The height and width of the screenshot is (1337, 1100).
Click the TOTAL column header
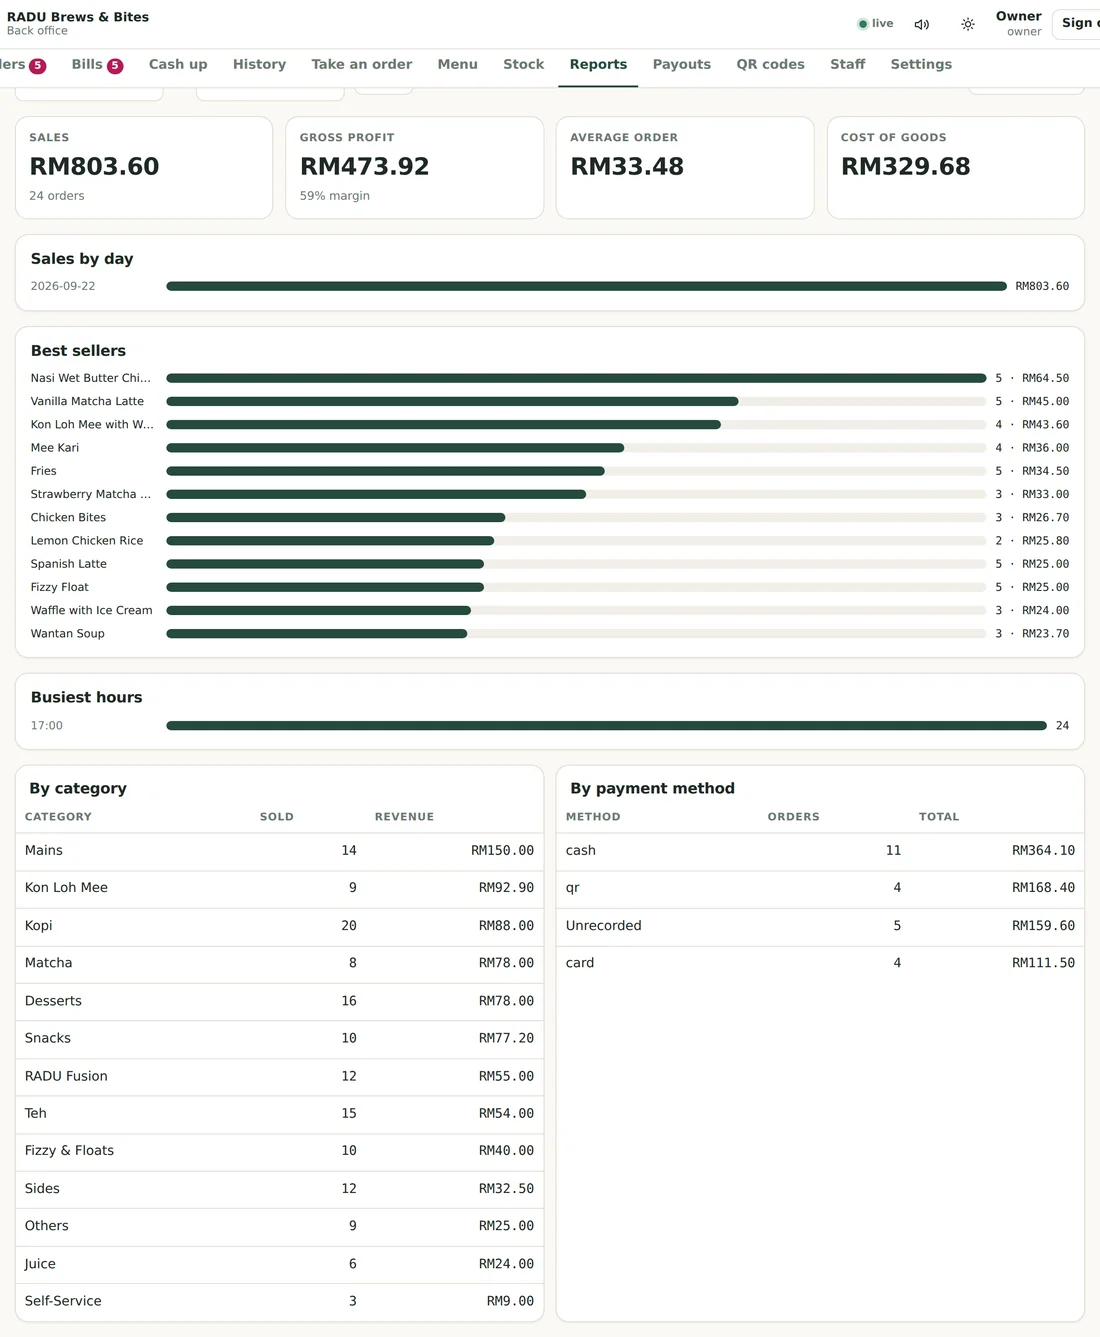tap(939, 817)
